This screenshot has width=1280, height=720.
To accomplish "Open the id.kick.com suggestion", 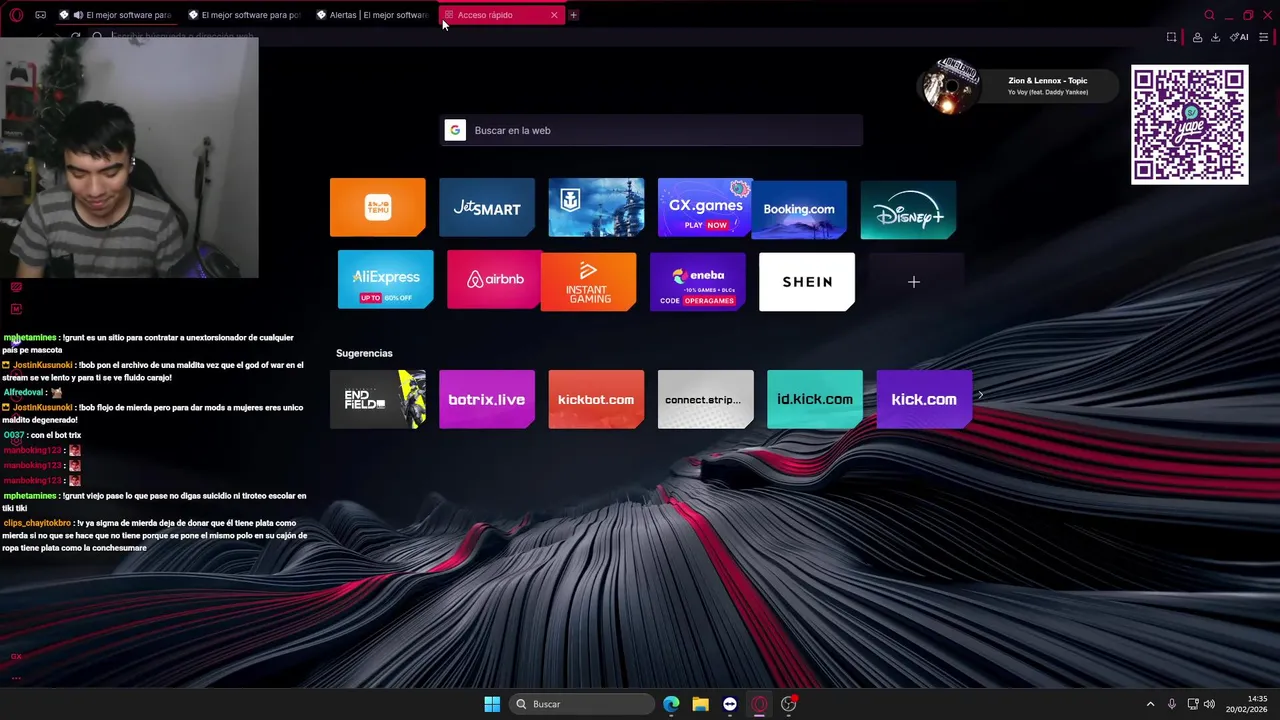I will coord(815,399).
